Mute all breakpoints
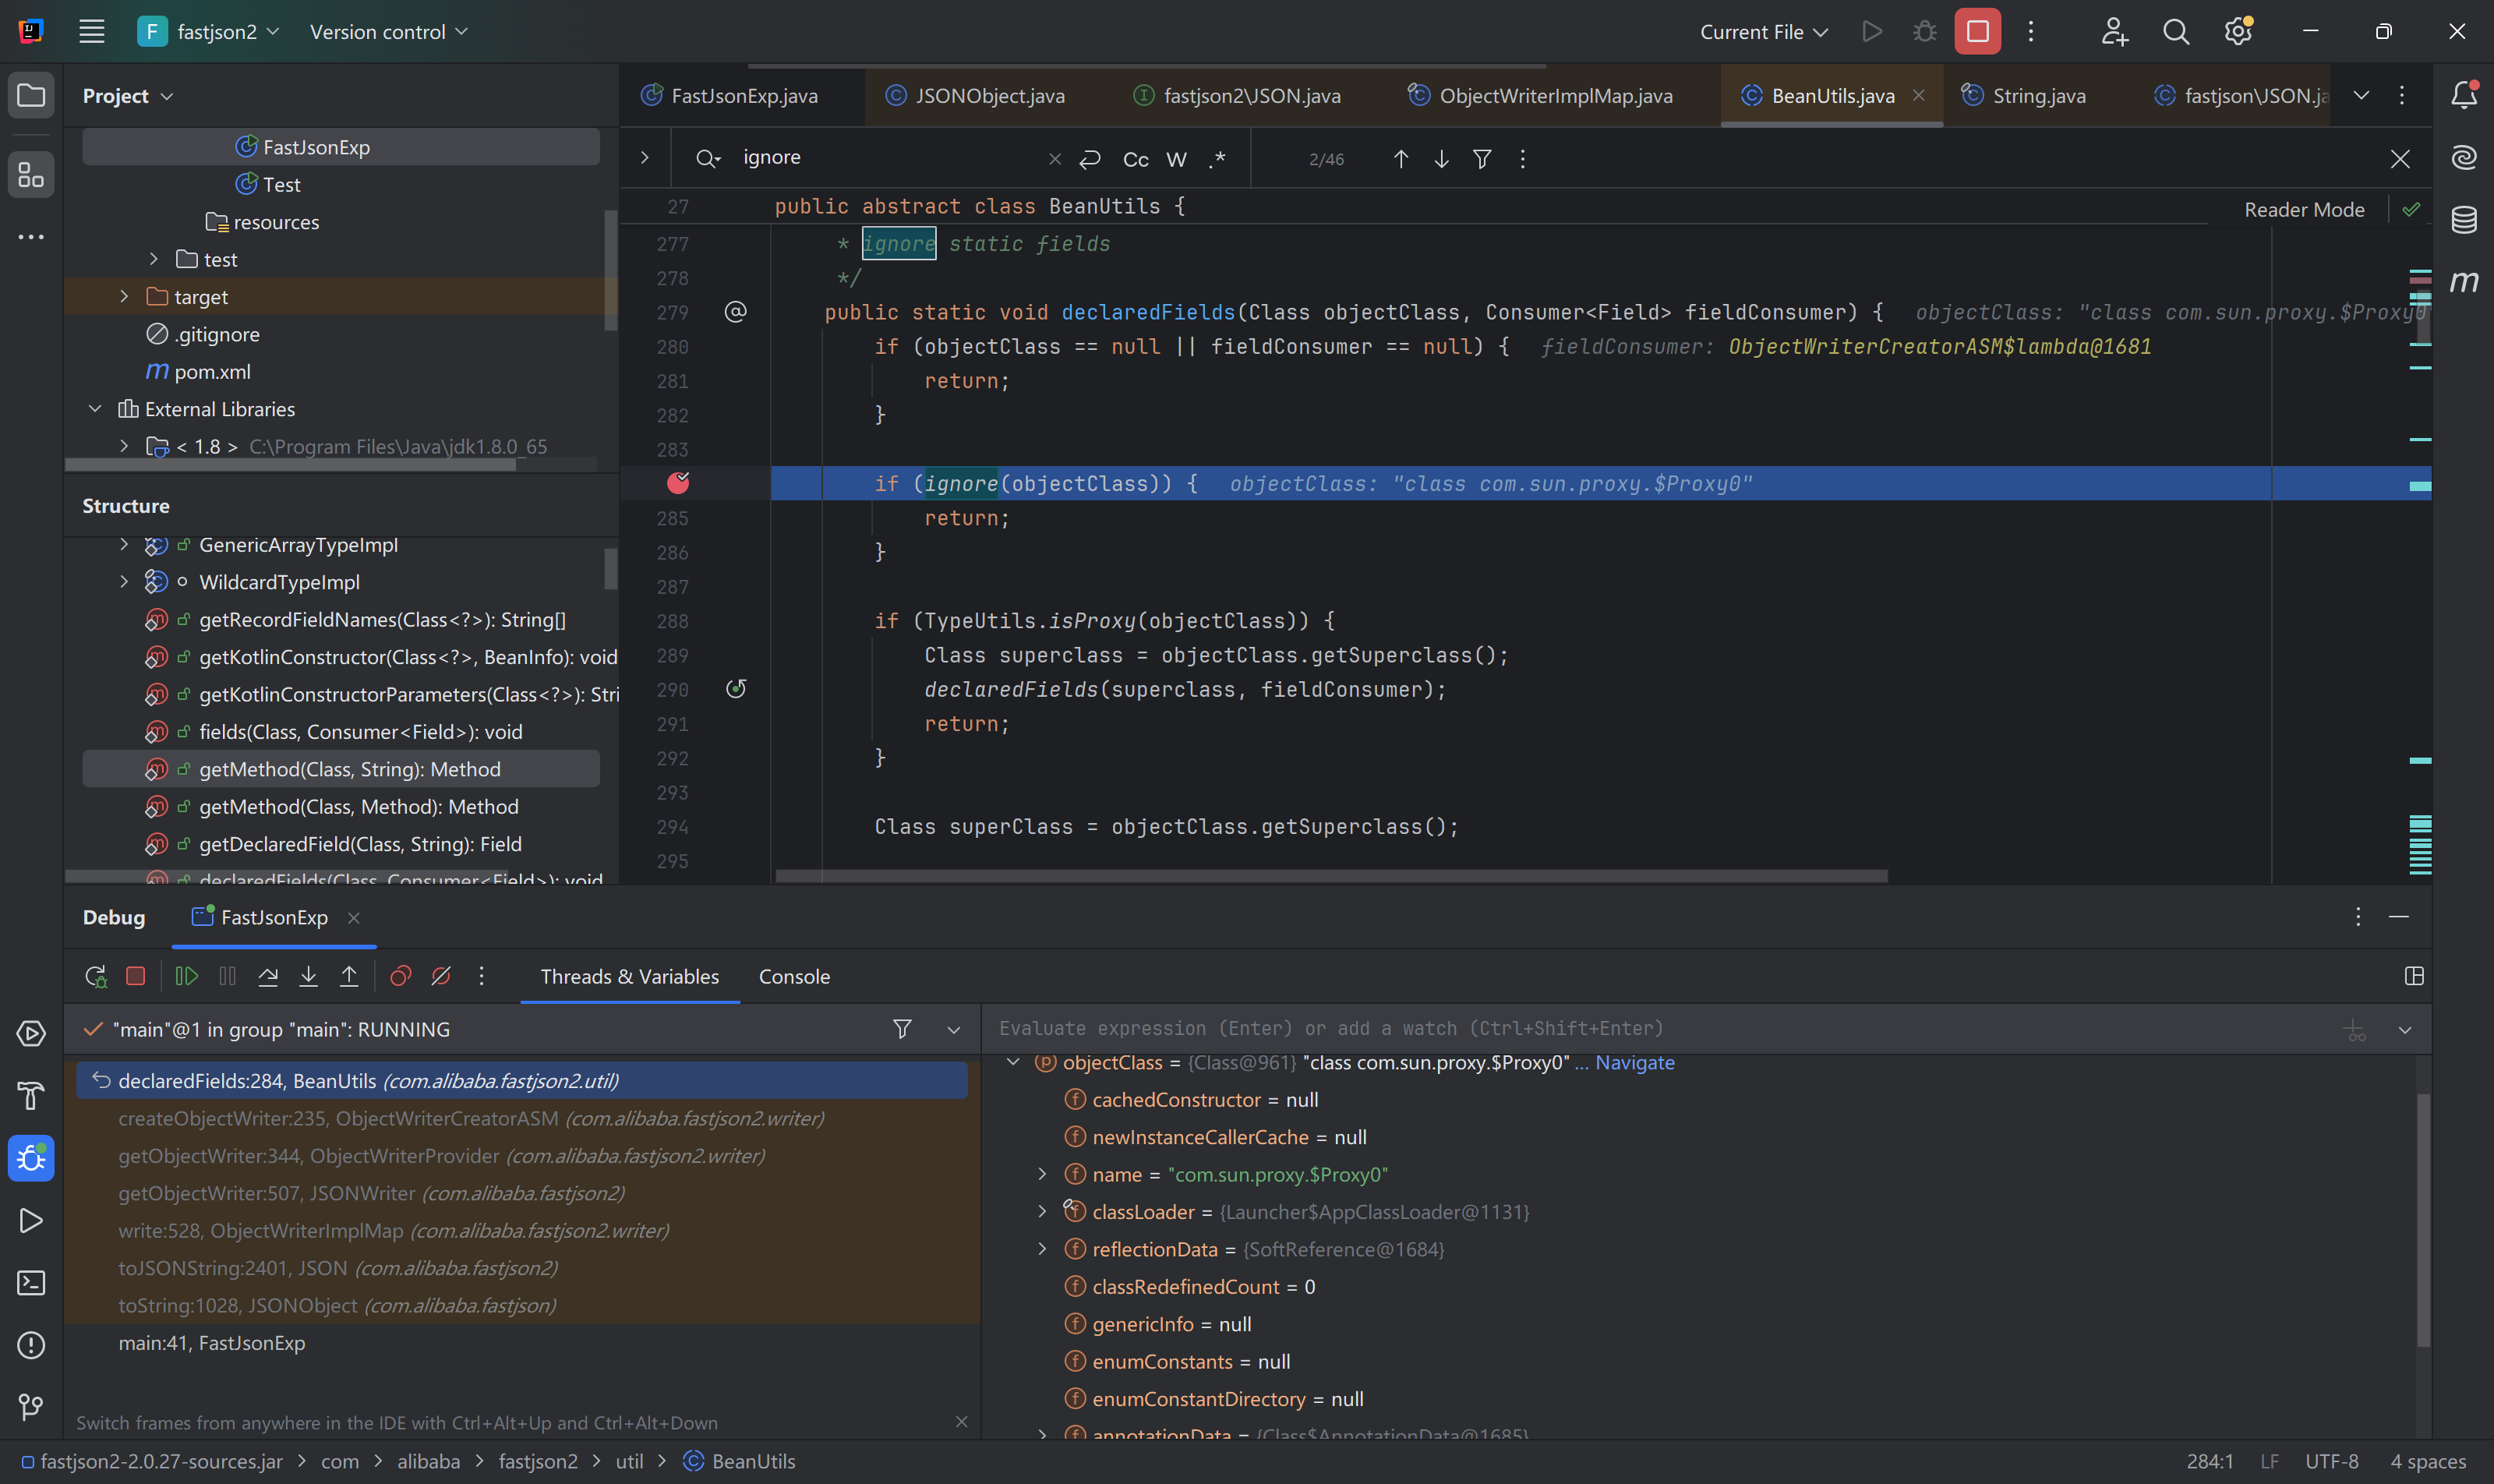Viewport: 2494px width, 1484px height. click(441, 977)
